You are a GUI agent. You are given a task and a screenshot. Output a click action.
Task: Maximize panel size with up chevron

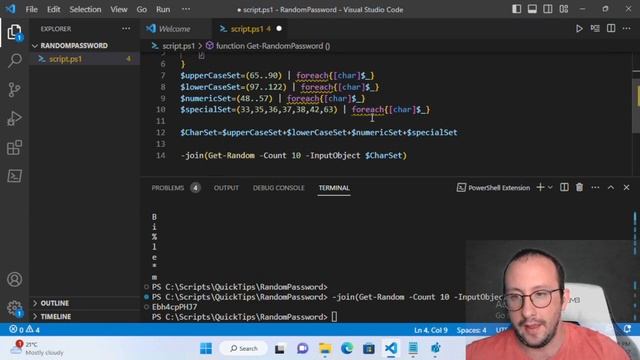pyautogui.click(x=611, y=187)
